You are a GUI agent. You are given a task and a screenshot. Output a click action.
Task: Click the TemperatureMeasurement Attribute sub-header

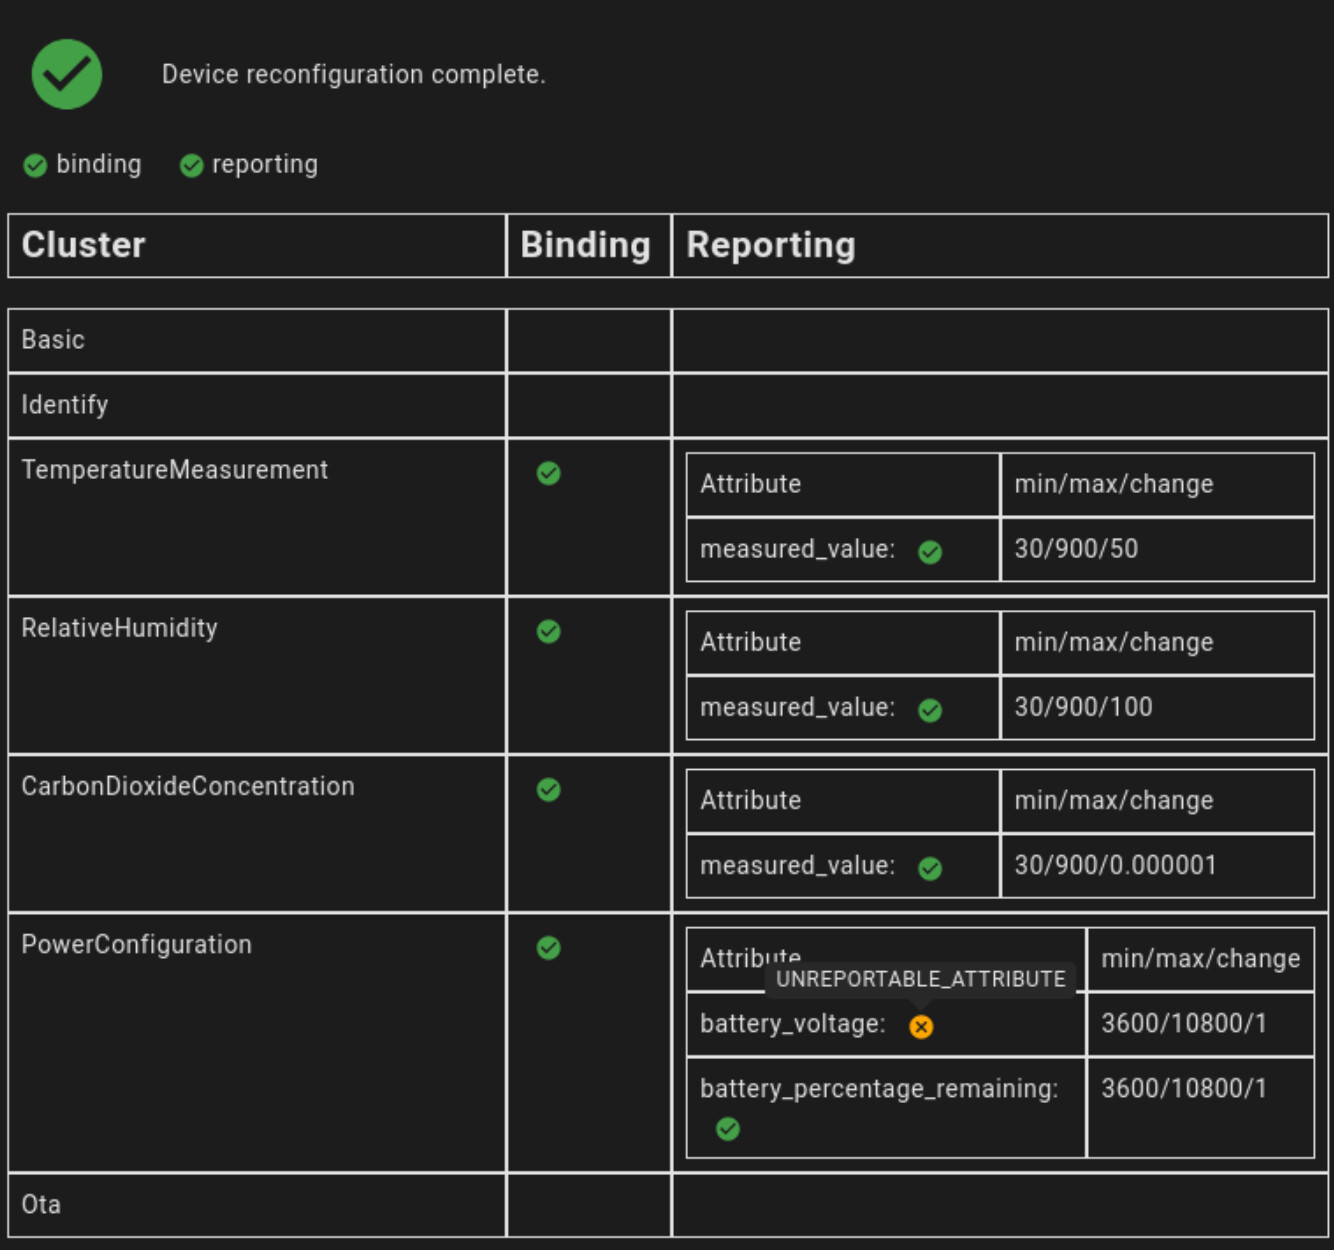(x=751, y=484)
